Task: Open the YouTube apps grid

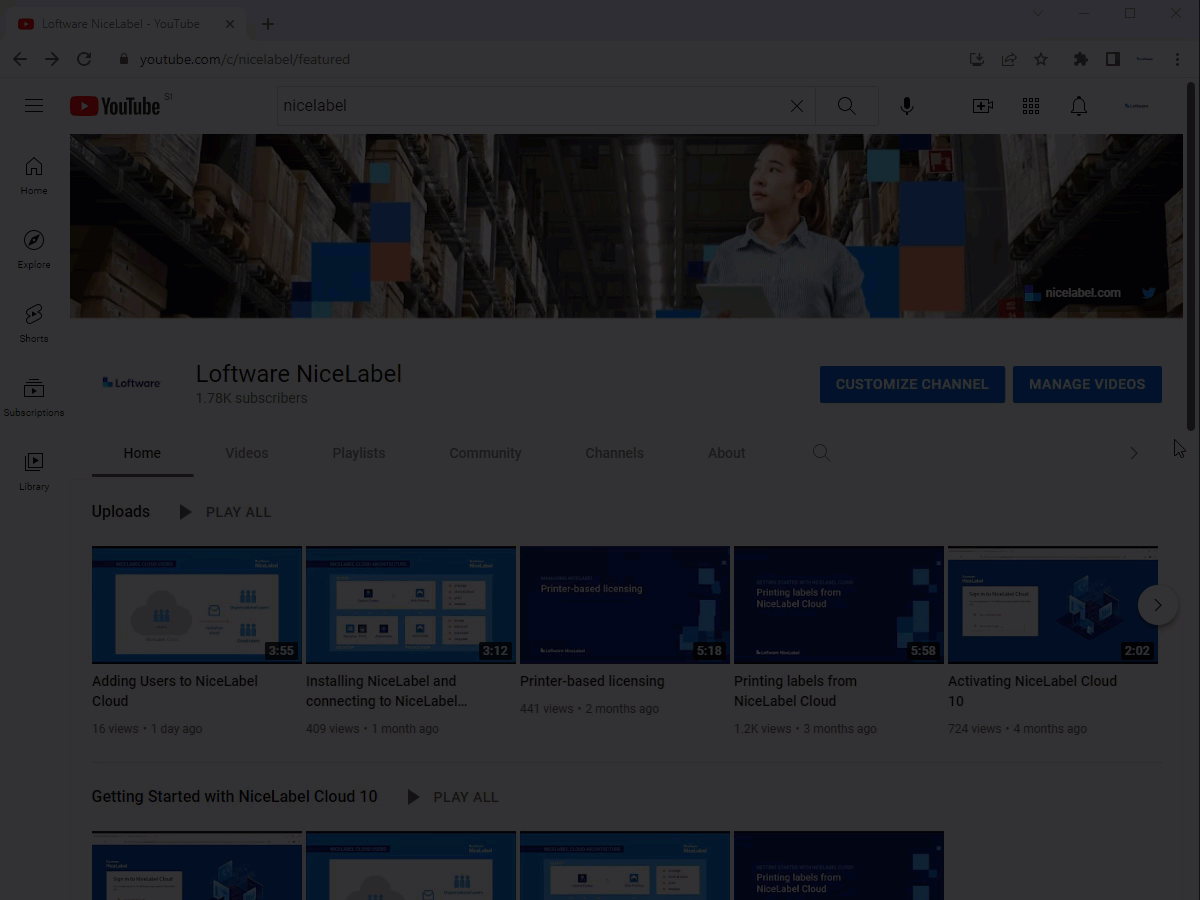Action: click(x=1031, y=106)
